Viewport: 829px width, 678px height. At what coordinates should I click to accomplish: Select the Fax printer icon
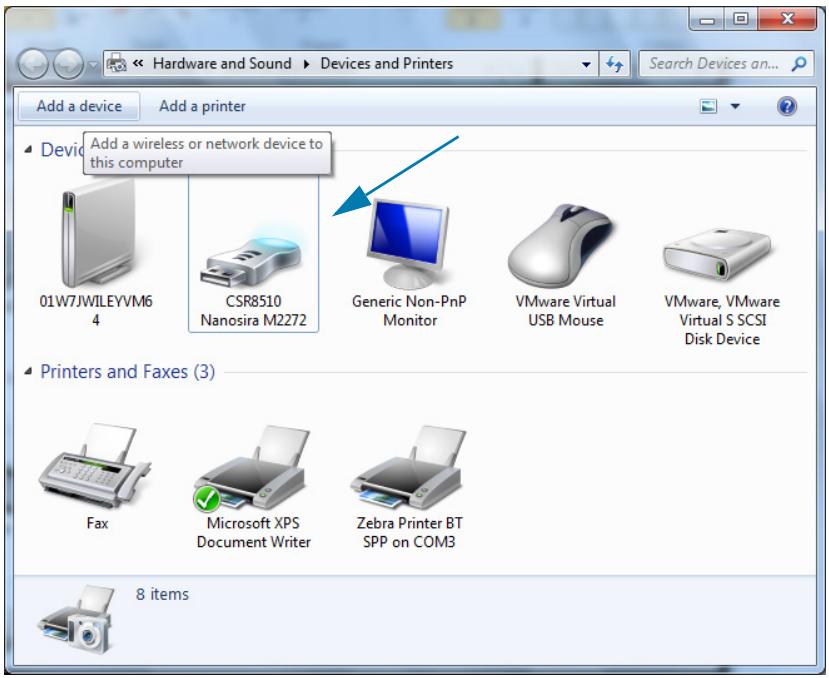(x=95, y=466)
